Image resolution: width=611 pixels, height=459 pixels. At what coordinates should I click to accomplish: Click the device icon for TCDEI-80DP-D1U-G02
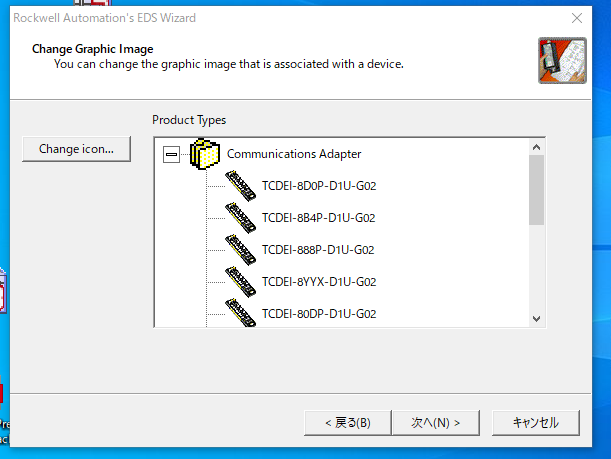240,313
